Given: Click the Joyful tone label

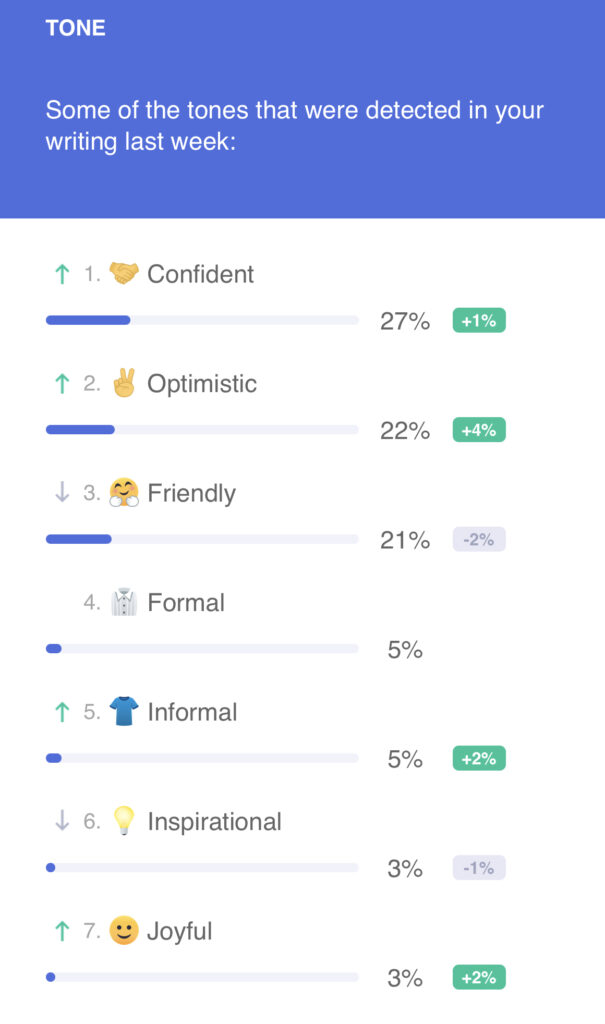Looking at the screenshot, I should point(180,931).
